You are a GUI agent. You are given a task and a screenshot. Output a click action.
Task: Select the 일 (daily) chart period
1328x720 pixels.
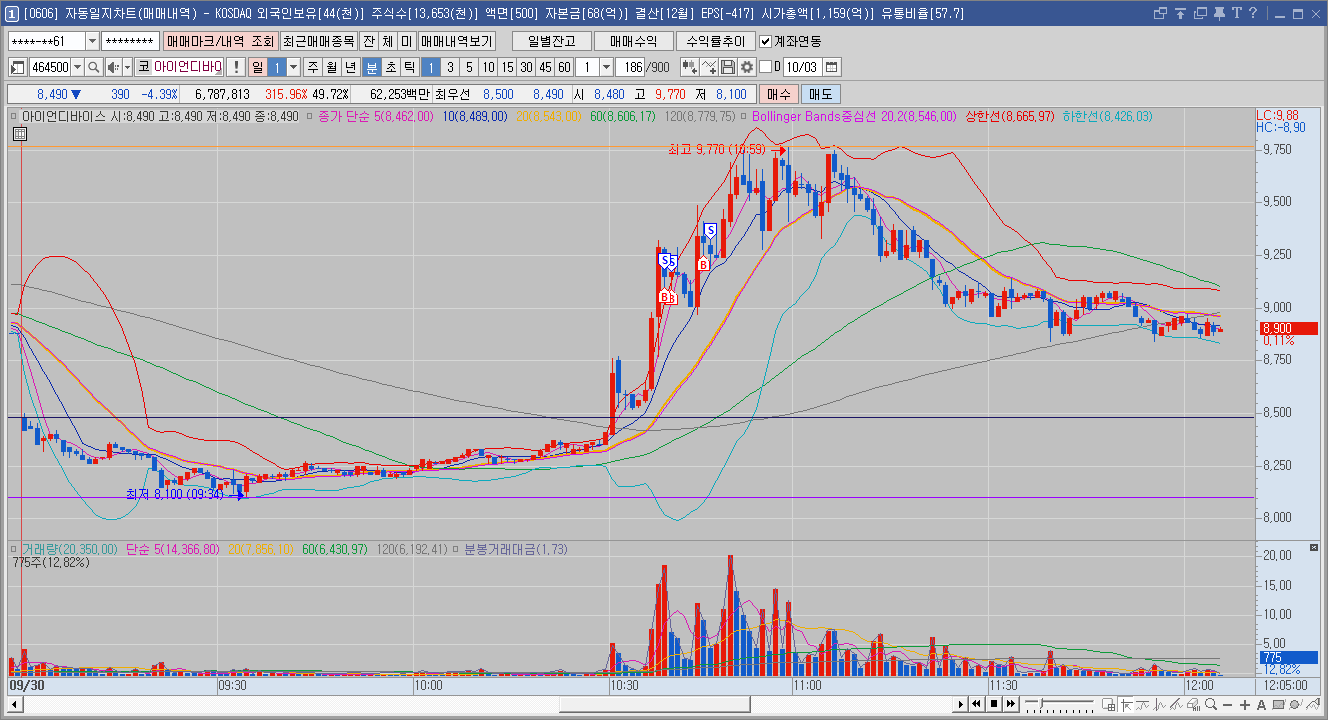[257, 67]
